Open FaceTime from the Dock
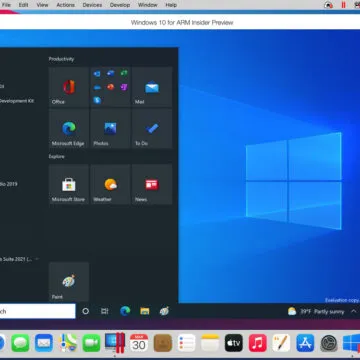The height and width of the screenshot is (360, 360). [x=91, y=343]
